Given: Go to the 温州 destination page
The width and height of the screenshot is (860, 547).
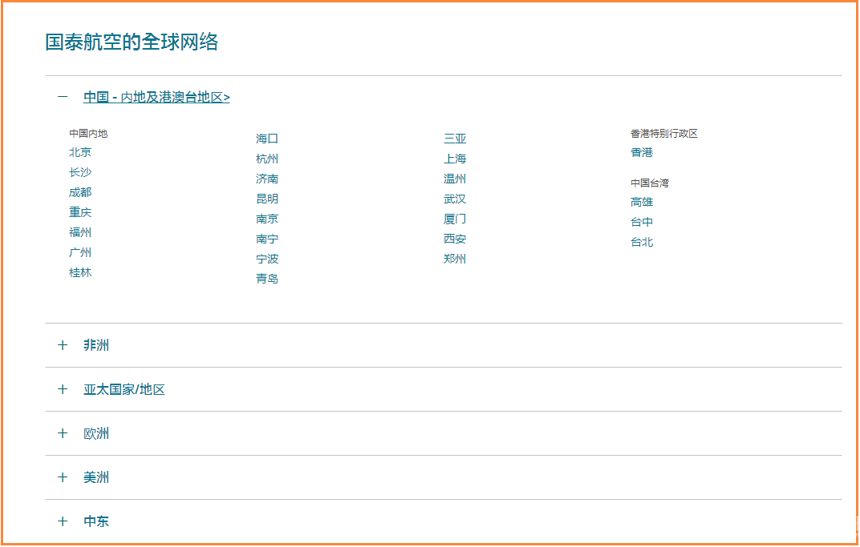Looking at the screenshot, I should 455,179.
